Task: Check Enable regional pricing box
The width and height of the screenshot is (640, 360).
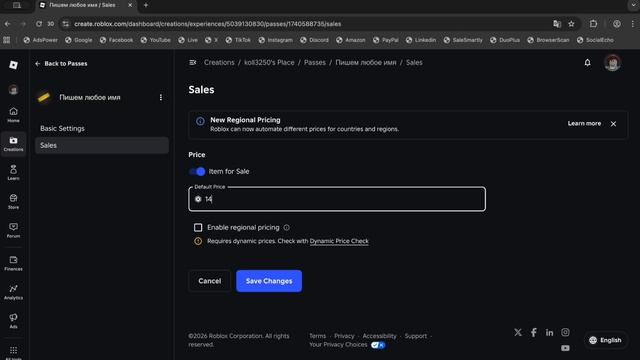Action: (x=198, y=227)
